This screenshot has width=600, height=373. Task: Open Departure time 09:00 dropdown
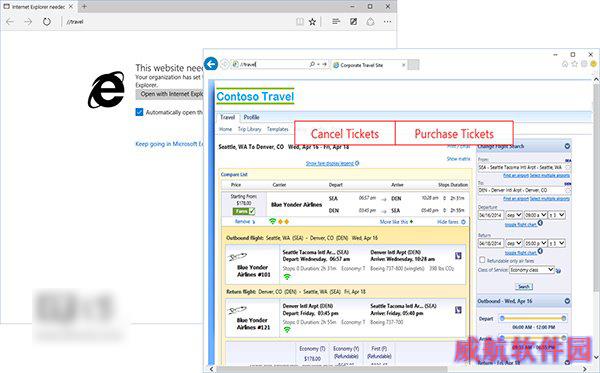tap(535, 215)
